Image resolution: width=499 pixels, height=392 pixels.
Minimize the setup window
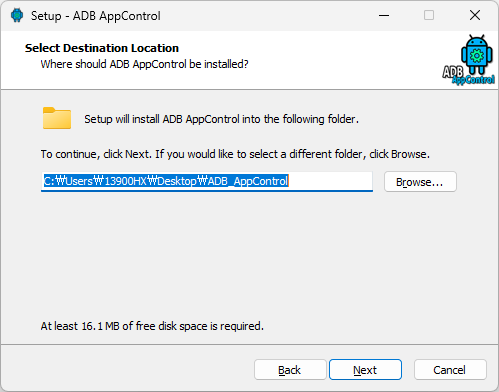pos(384,15)
